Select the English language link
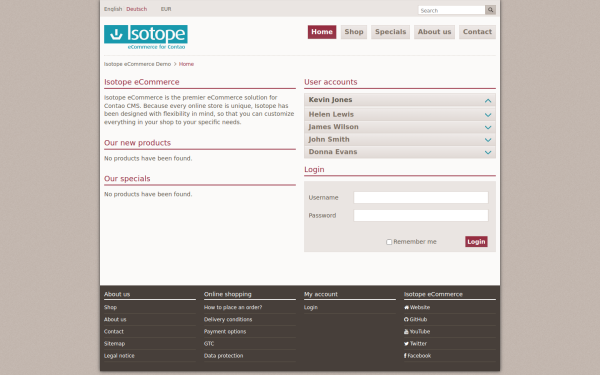Viewport: 600px width, 375px height. coord(113,9)
